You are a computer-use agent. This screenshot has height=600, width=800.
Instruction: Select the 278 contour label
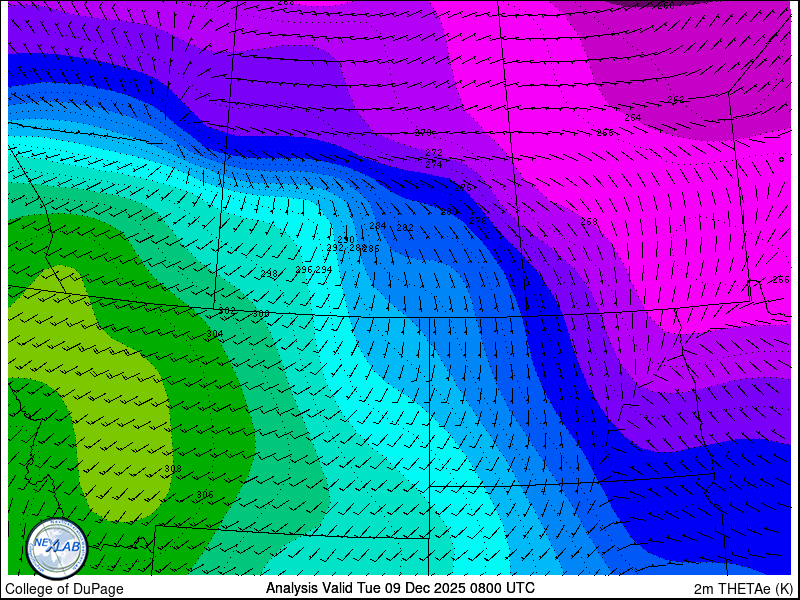pyautogui.click(x=478, y=221)
